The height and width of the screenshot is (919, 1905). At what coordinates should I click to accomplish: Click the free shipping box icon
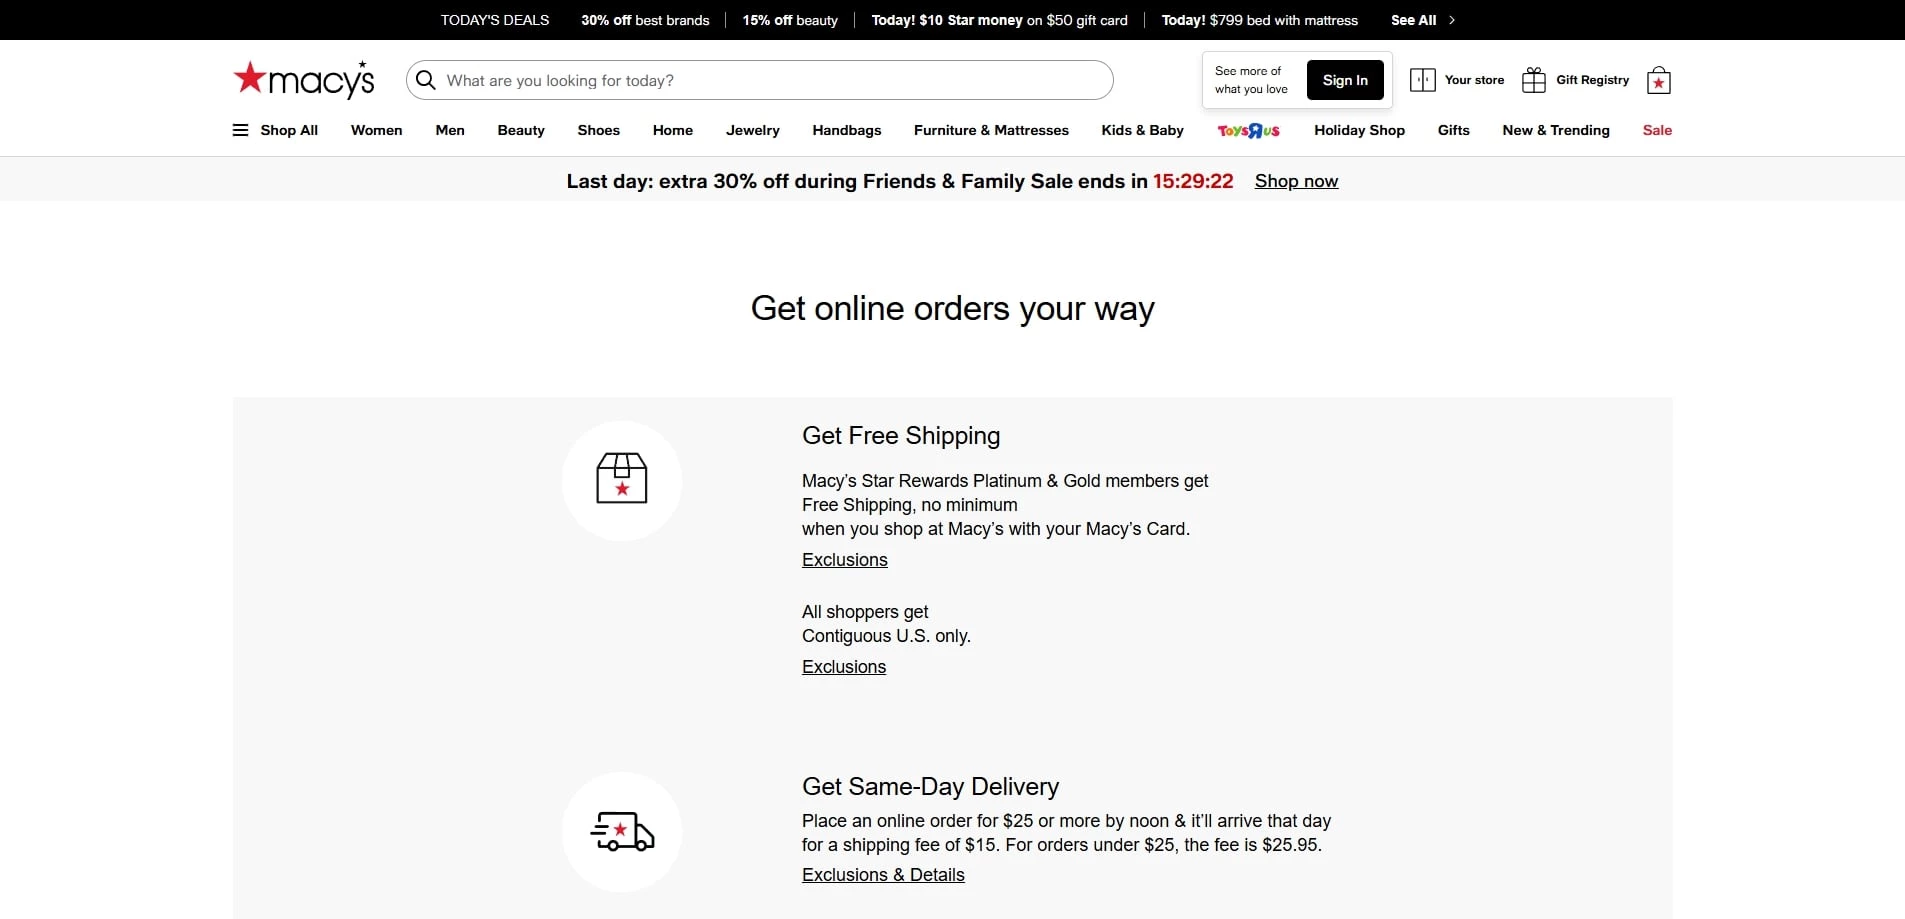[622, 480]
